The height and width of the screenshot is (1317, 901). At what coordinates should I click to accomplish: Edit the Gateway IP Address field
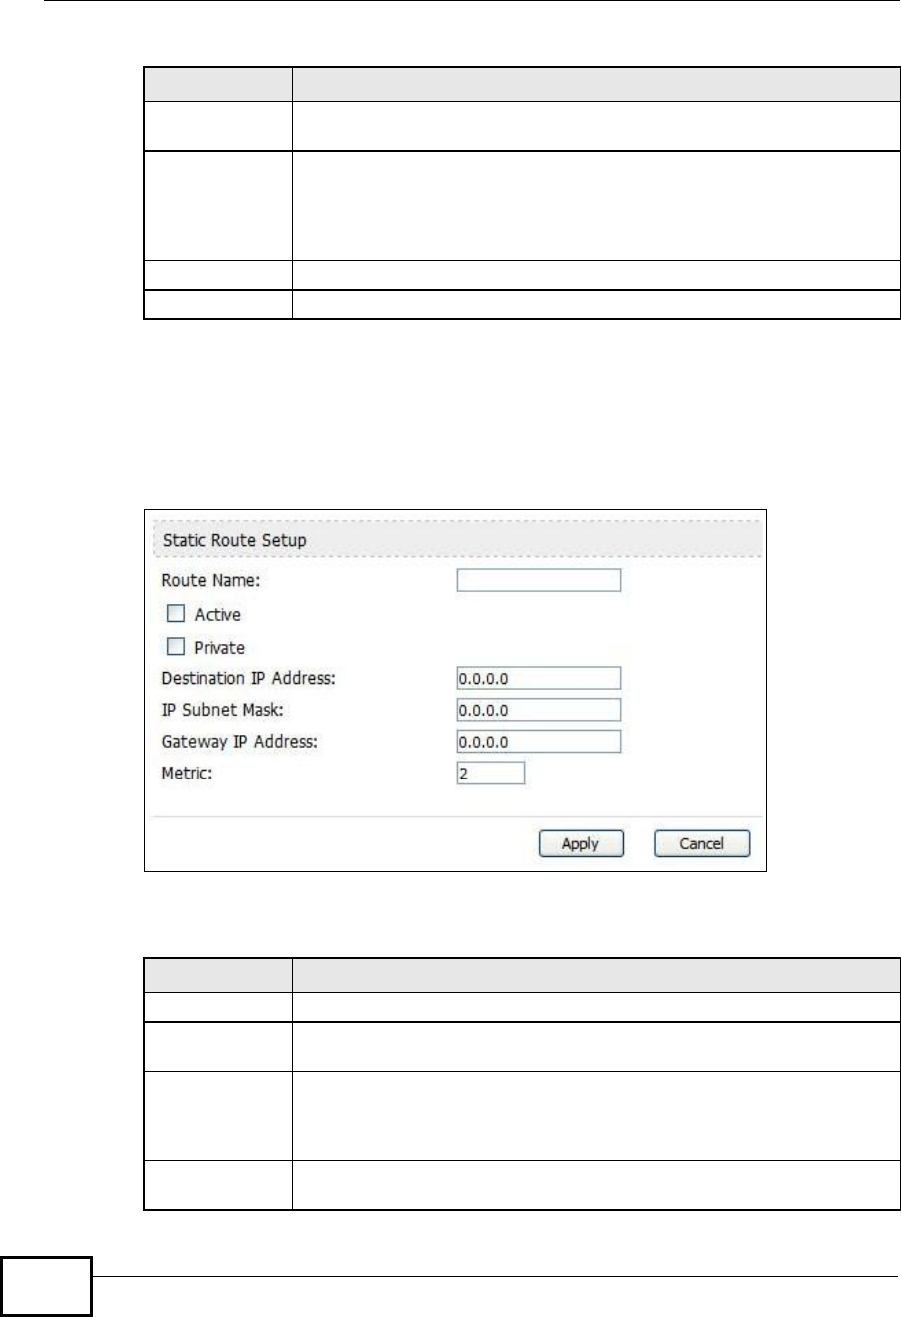539,742
